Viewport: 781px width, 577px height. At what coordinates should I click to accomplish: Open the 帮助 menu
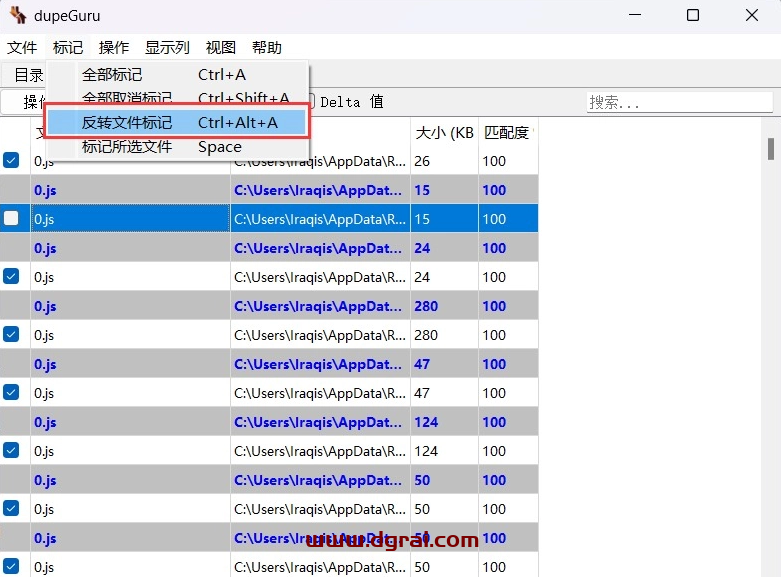(266, 47)
